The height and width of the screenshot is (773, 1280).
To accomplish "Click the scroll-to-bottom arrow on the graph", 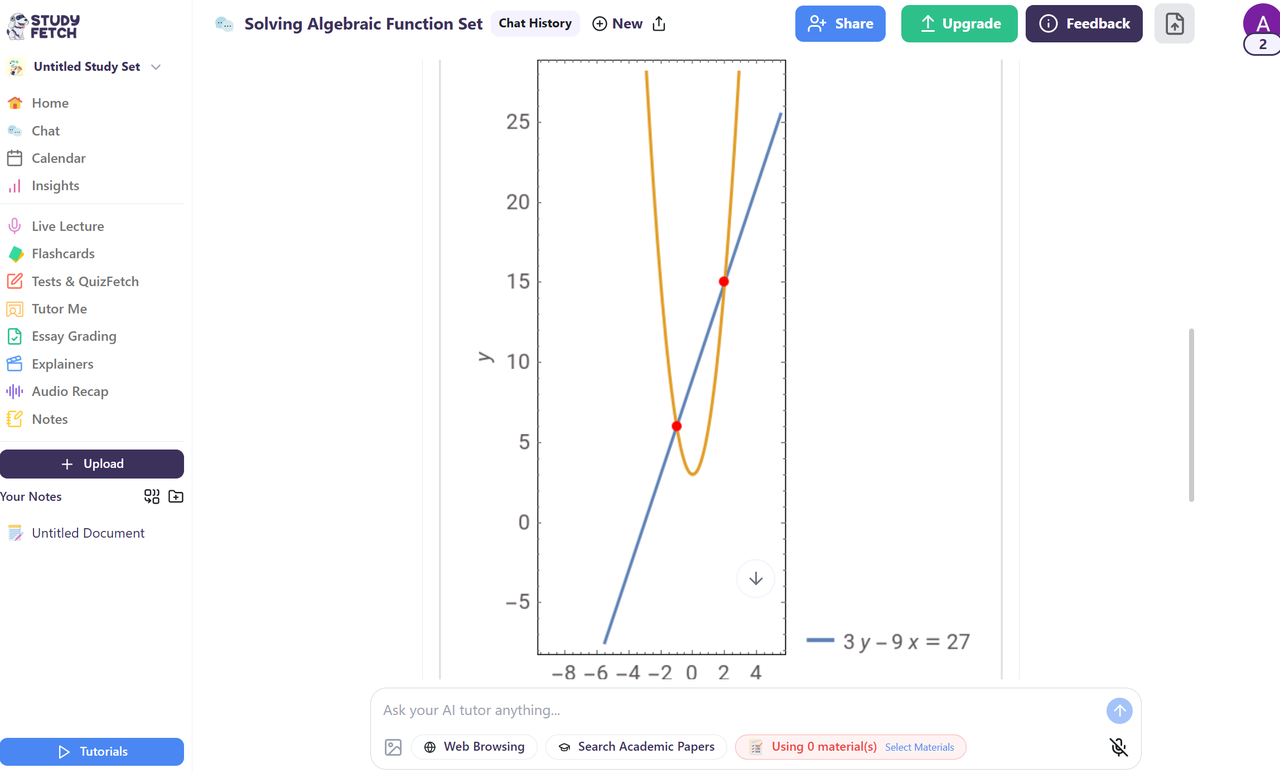I will (756, 579).
